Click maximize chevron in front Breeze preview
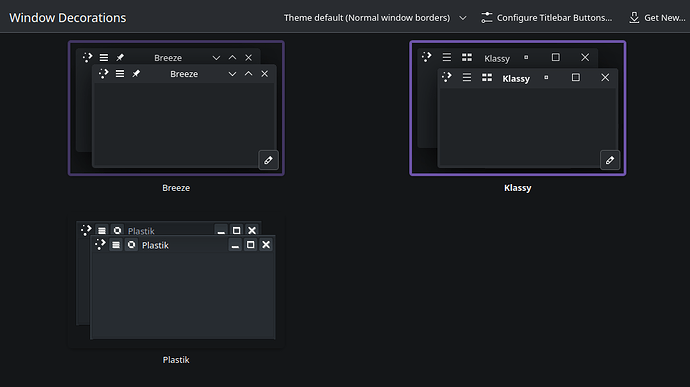 click(249, 74)
